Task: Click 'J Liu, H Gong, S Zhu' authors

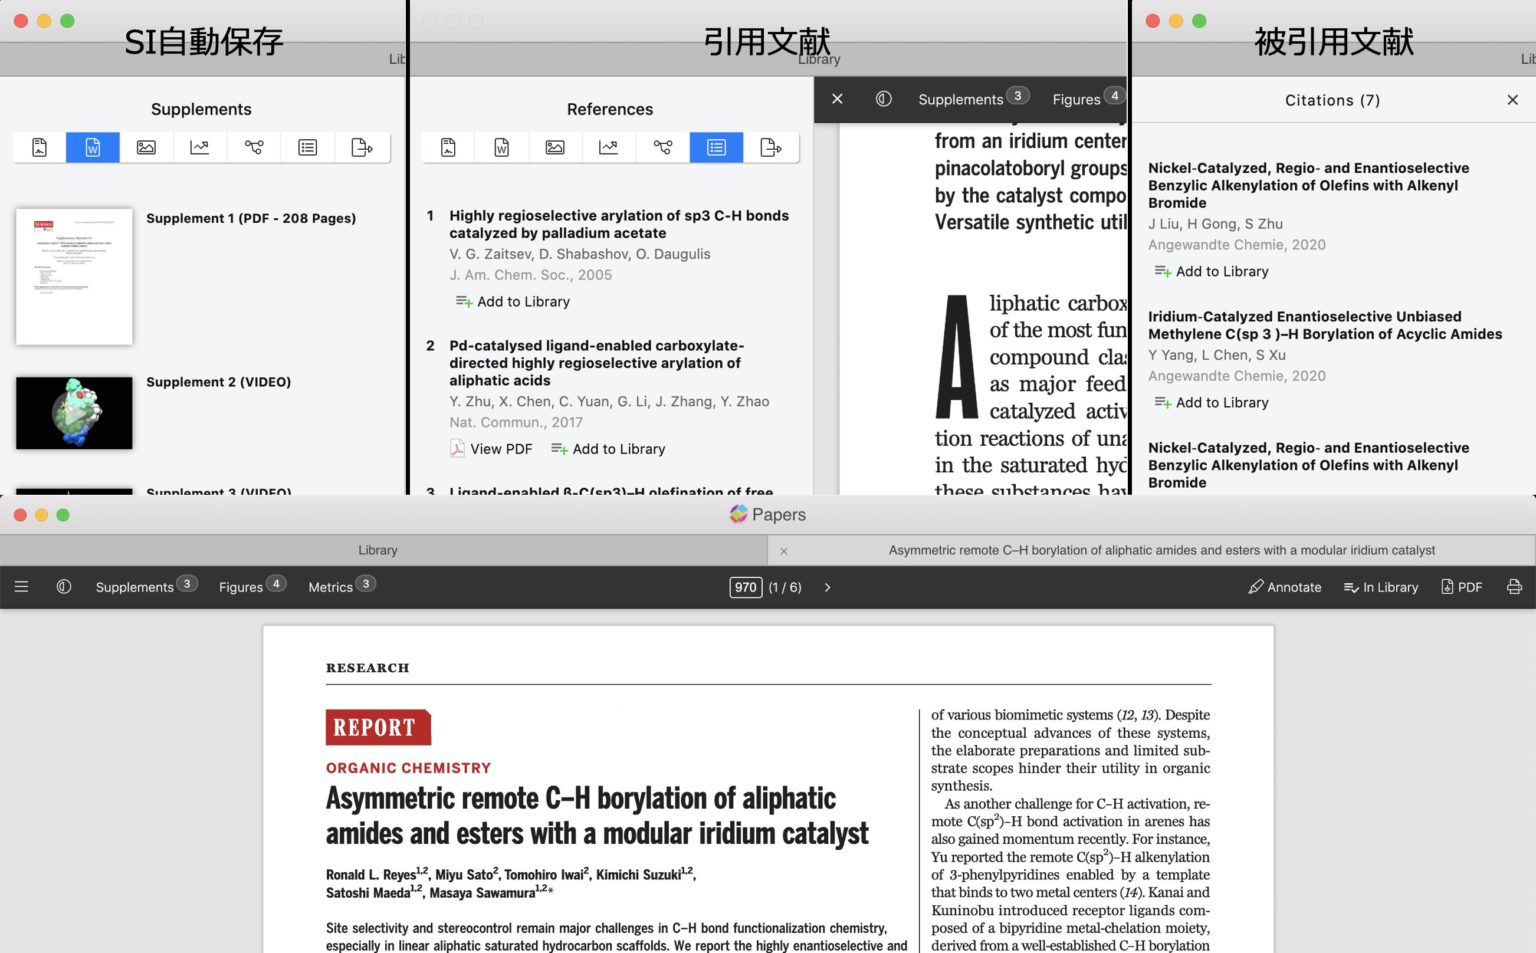Action: [1215, 224]
